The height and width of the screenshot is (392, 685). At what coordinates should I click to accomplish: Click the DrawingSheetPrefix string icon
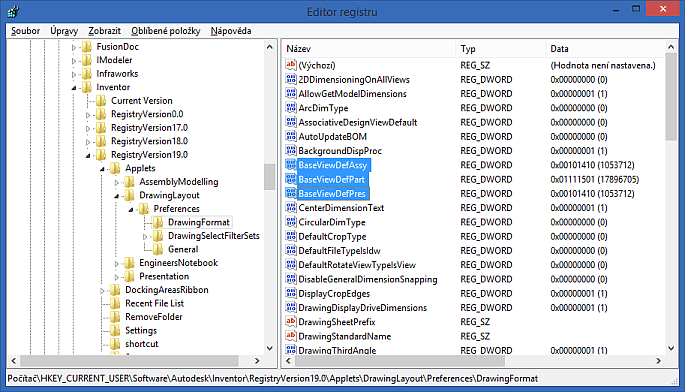pos(291,322)
